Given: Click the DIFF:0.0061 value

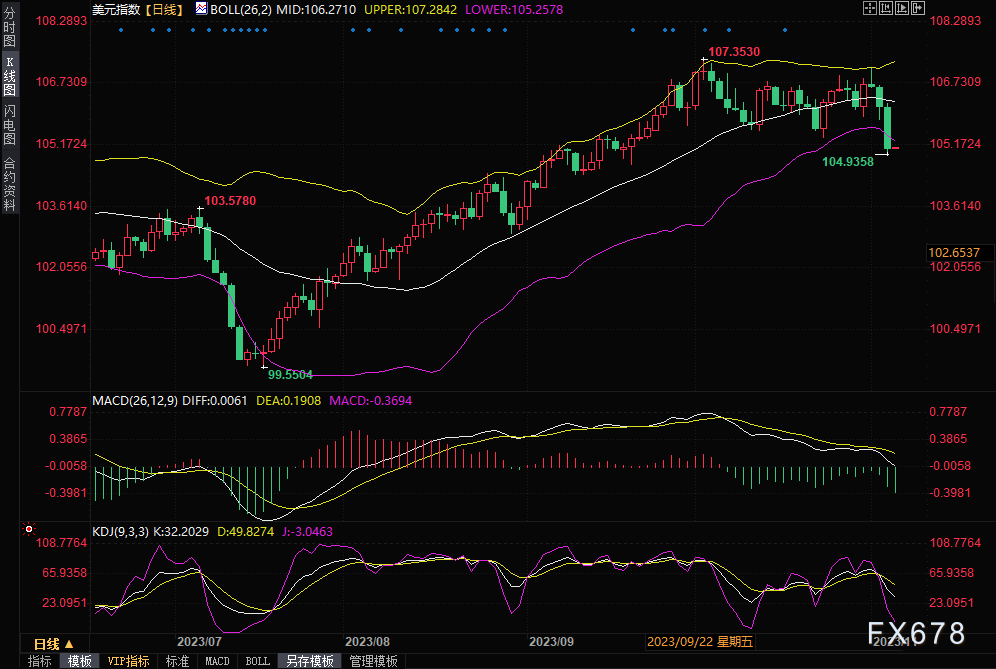Looking at the screenshot, I should 215,401.
